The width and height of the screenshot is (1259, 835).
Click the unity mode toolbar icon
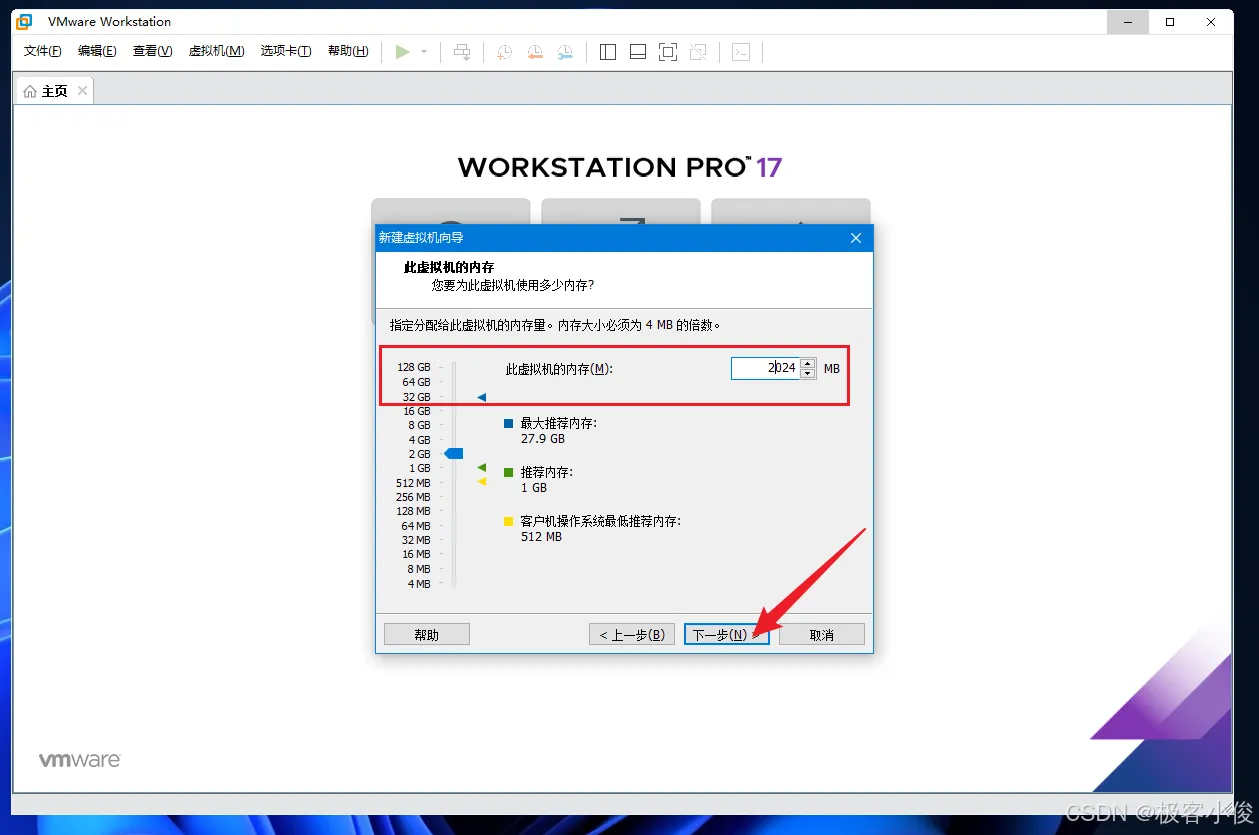[x=699, y=52]
